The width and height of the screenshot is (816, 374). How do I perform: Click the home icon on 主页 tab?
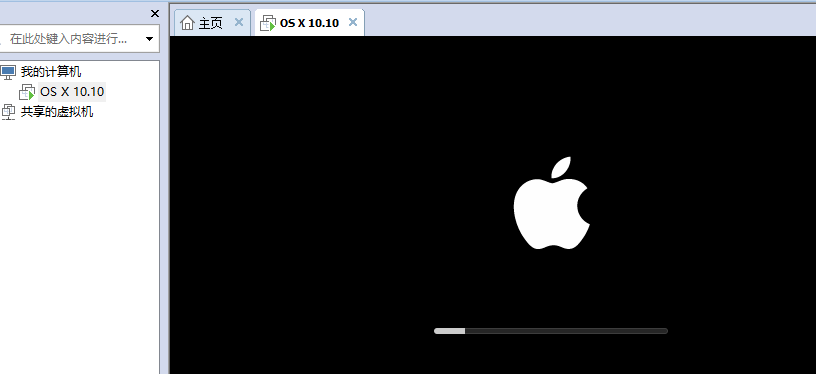(187, 23)
